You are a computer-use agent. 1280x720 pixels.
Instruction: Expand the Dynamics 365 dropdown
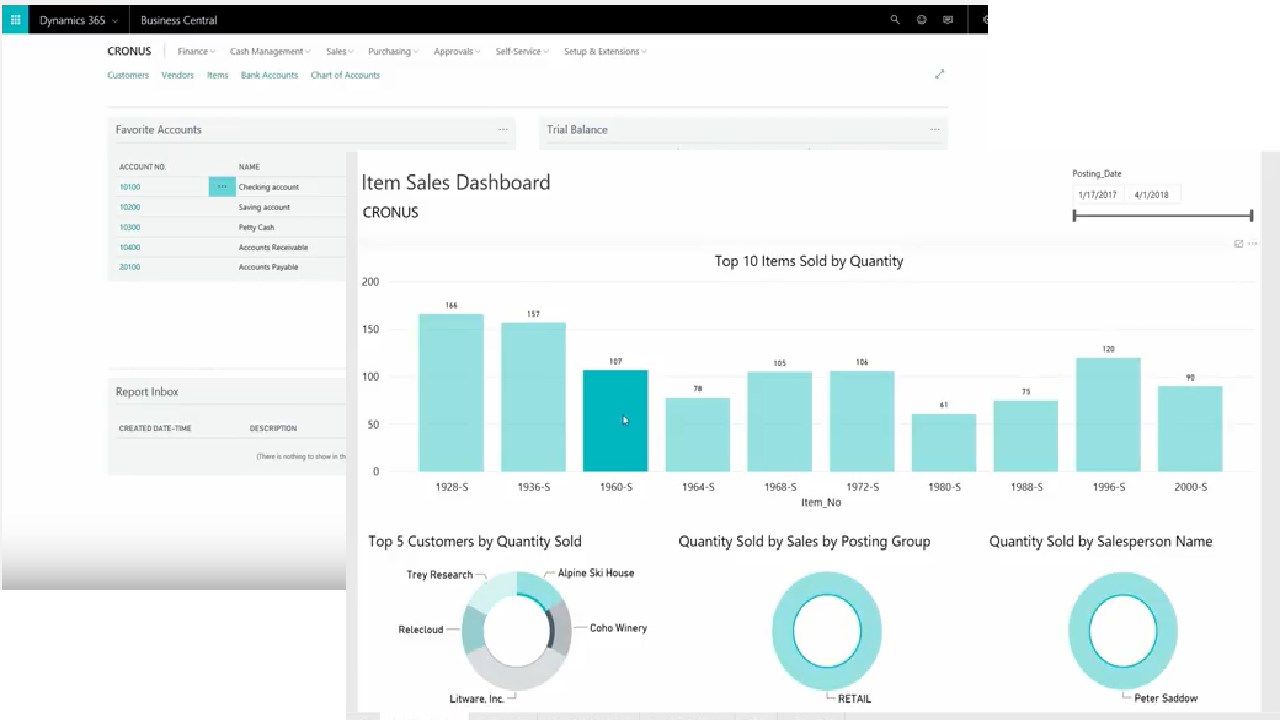coord(78,20)
